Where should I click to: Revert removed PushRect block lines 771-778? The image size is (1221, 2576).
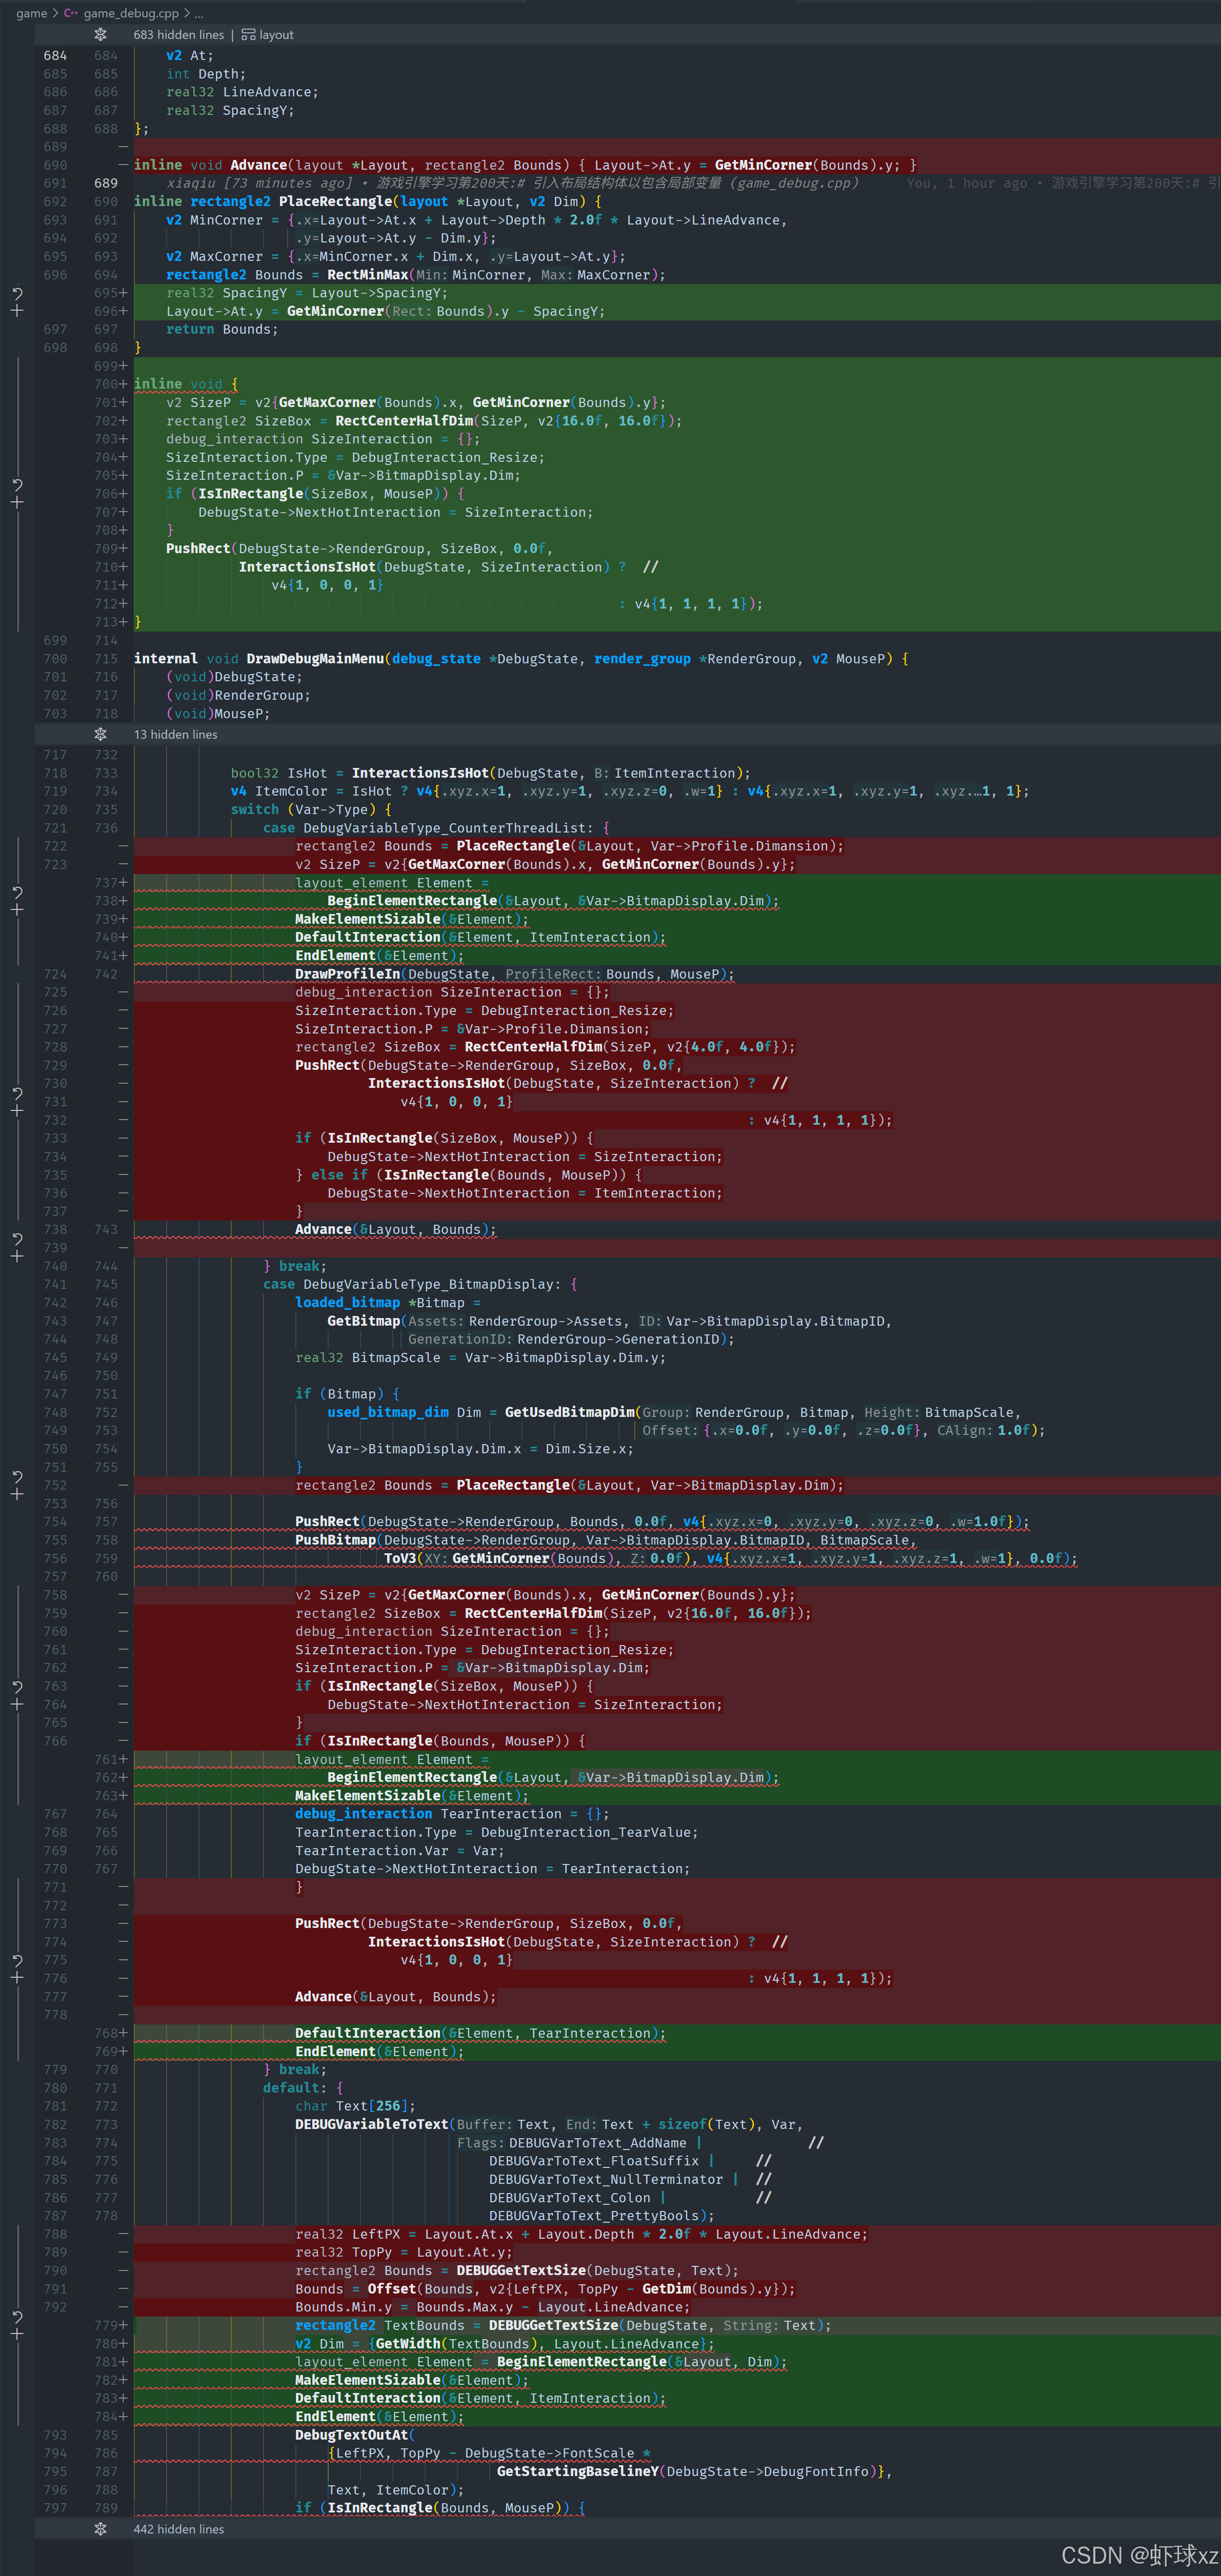pyautogui.click(x=17, y=1960)
